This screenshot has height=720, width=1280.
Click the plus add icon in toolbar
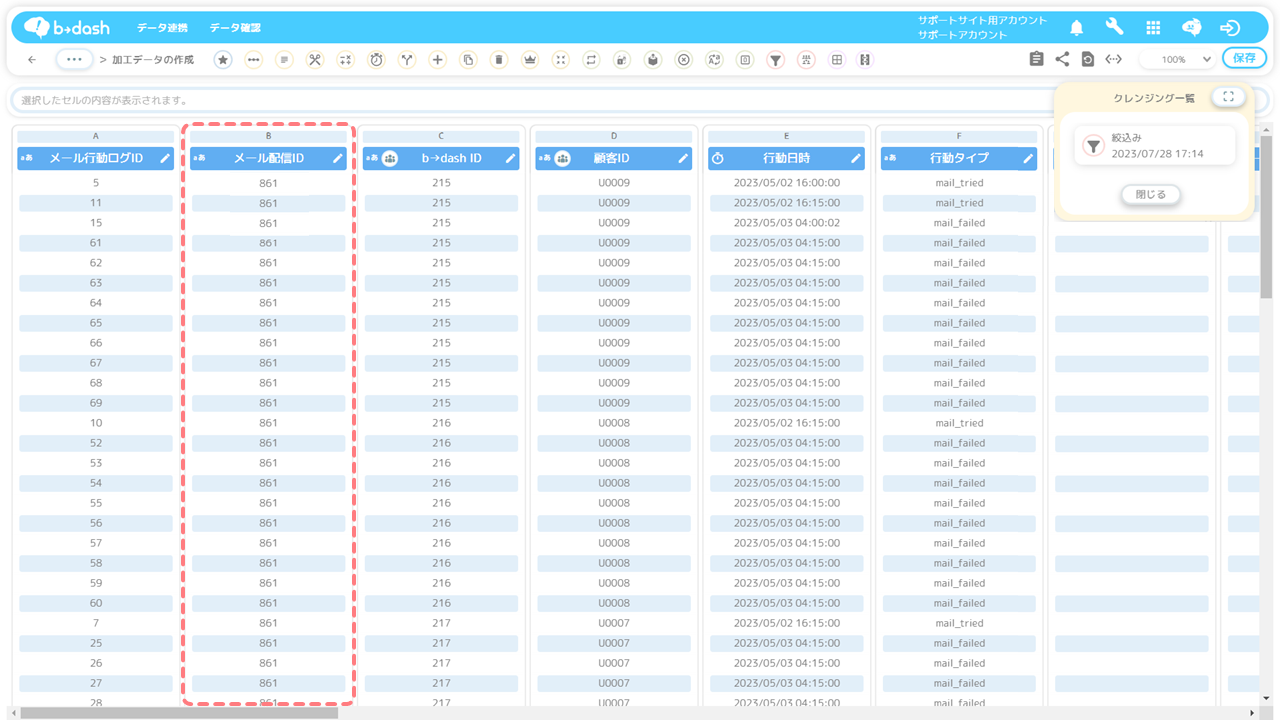437,60
